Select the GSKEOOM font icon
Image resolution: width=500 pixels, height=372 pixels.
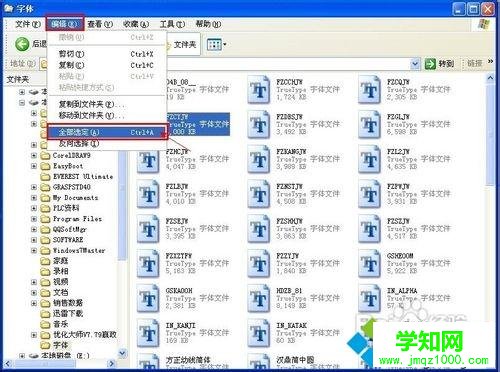369,264
